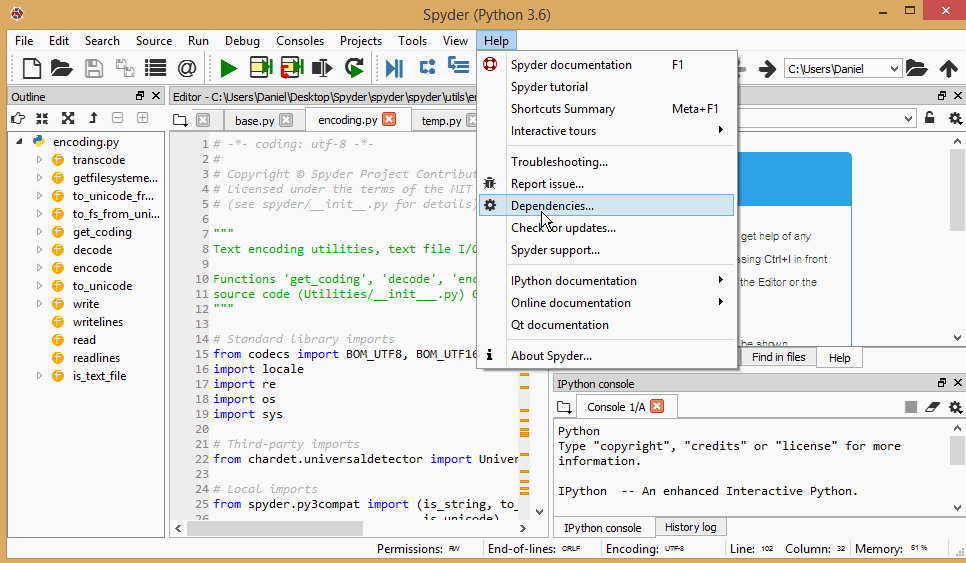The width and height of the screenshot is (966, 563).
Task: Select Dependencies... menu entry
Action: pyautogui.click(x=607, y=206)
